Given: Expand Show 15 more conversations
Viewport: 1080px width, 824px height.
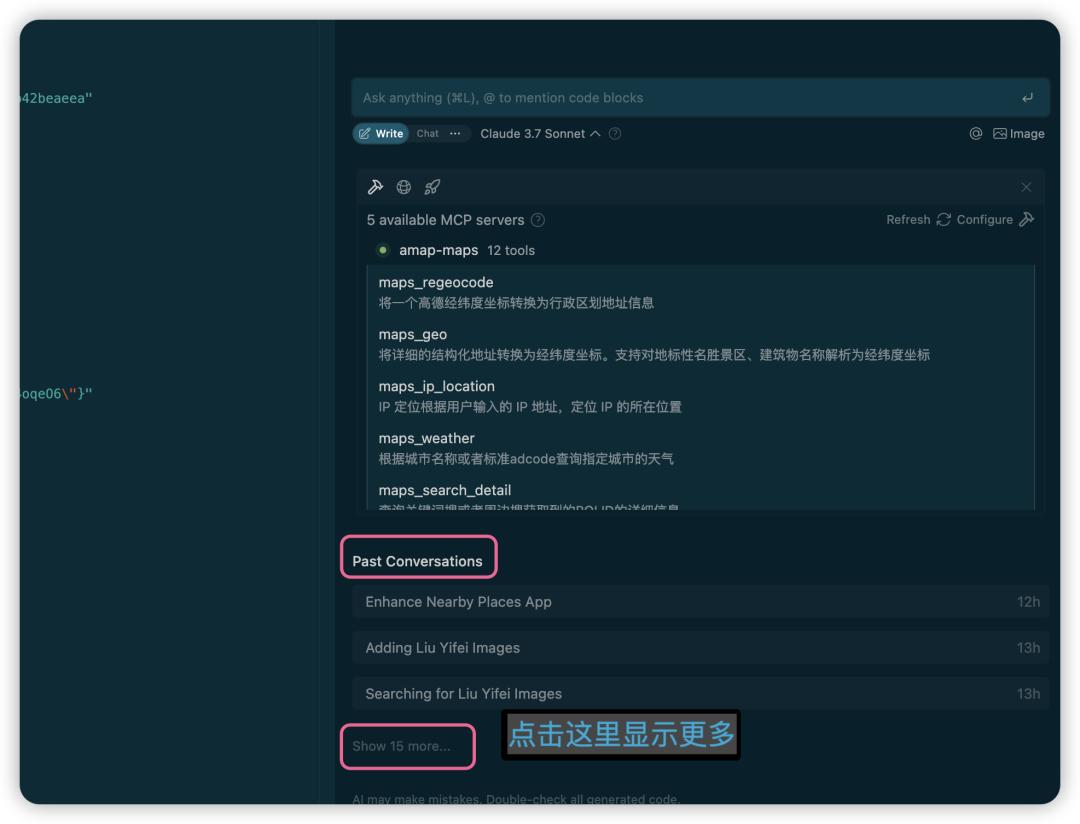Looking at the screenshot, I should 402,746.
